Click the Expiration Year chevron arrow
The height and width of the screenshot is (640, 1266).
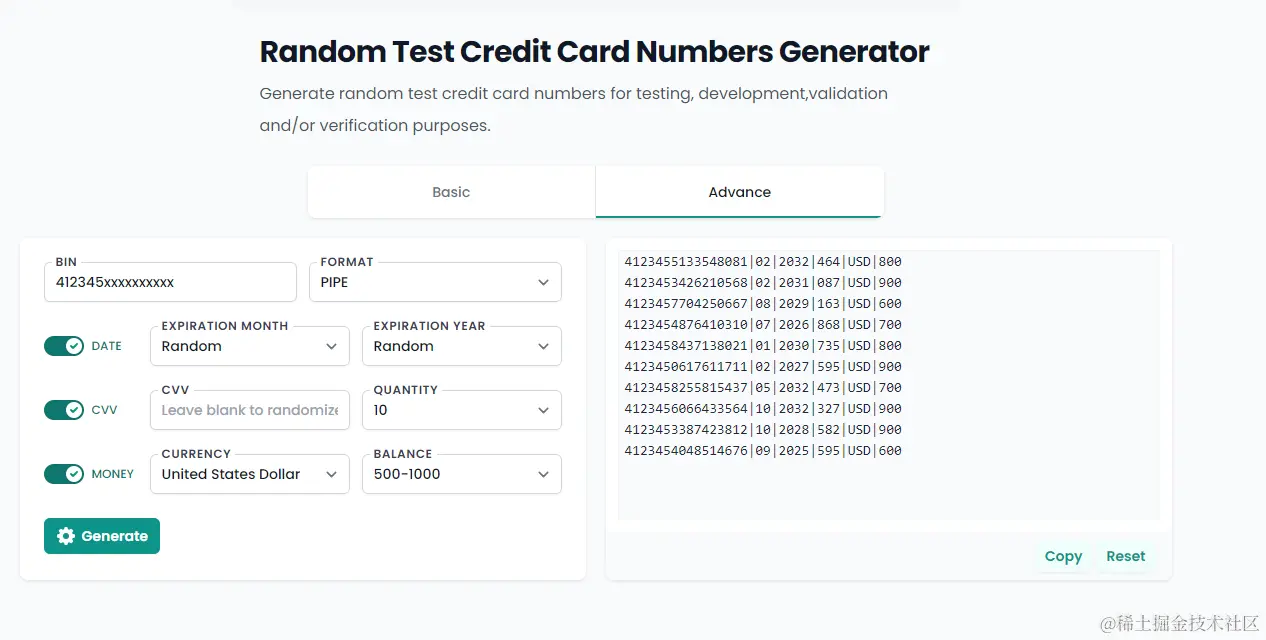coord(544,346)
